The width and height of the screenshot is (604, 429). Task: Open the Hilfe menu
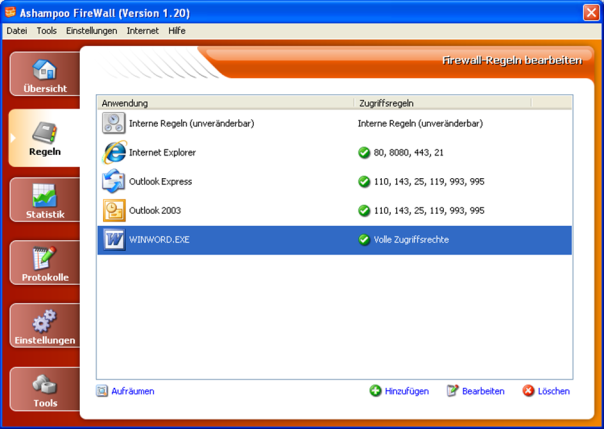(177, 31)
